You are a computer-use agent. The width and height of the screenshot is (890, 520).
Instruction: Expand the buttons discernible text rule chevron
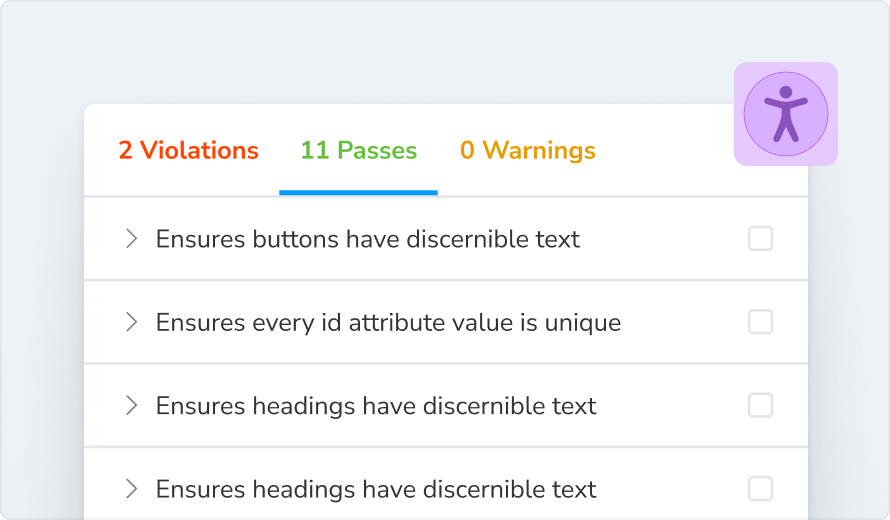130,239
